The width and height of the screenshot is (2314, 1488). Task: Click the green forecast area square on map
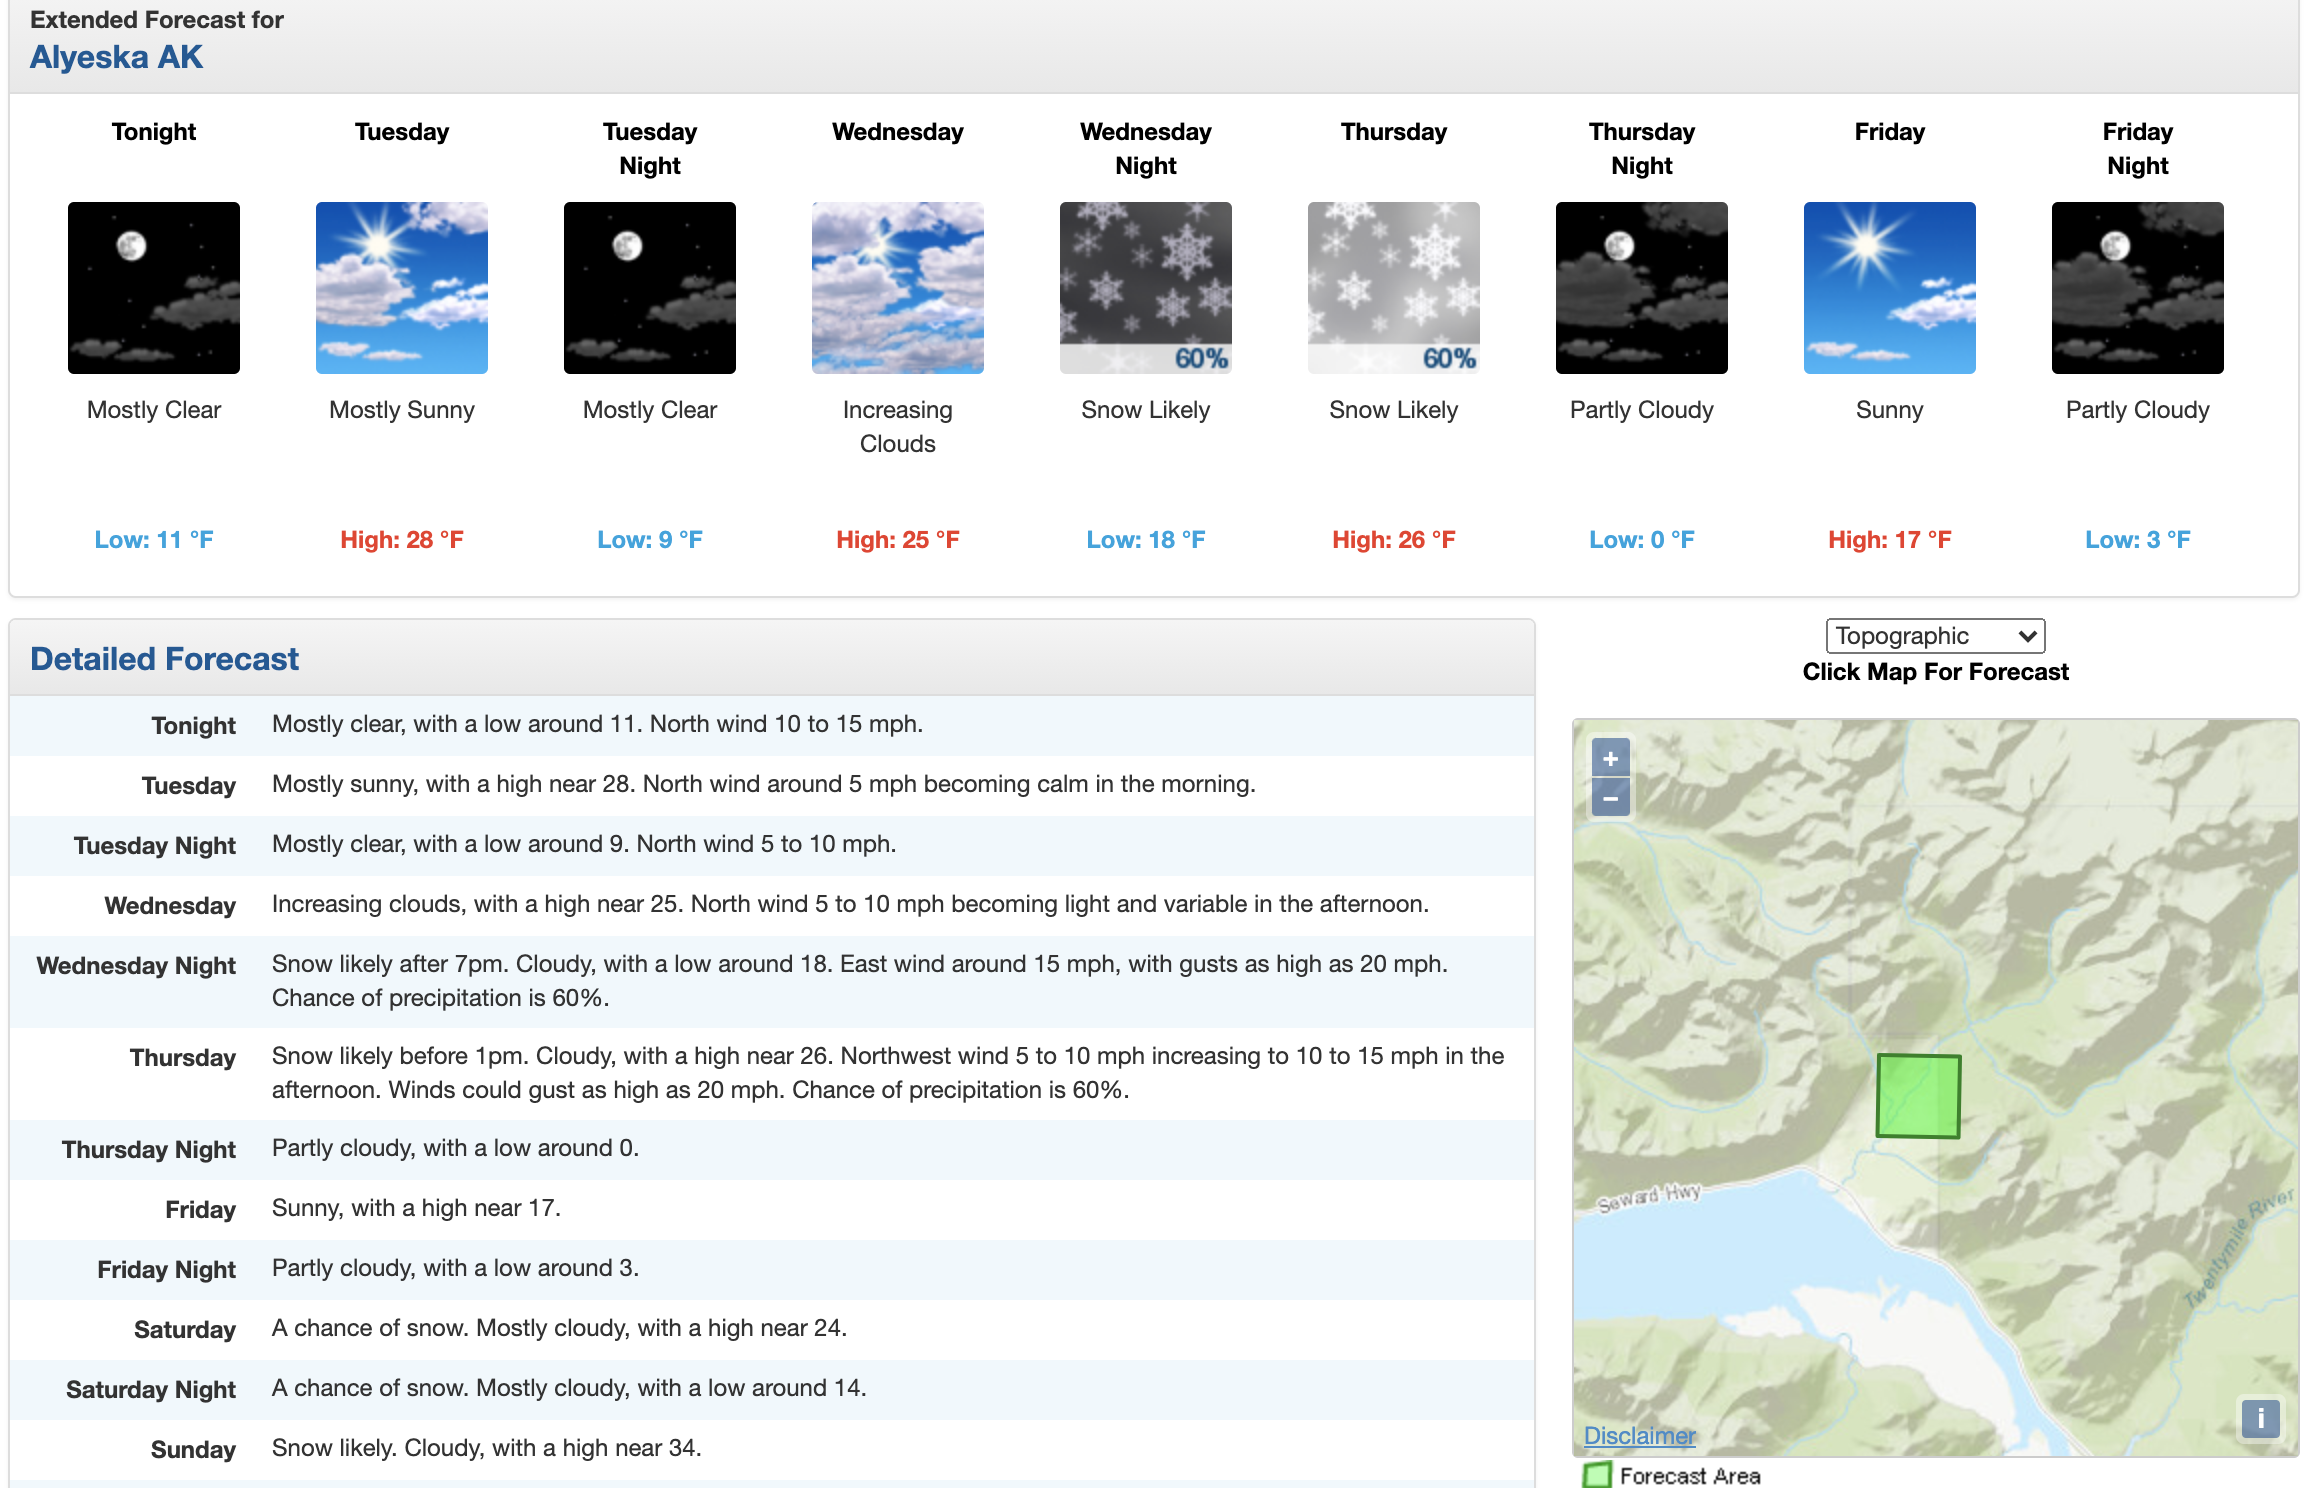[x=1918, y=1096]
